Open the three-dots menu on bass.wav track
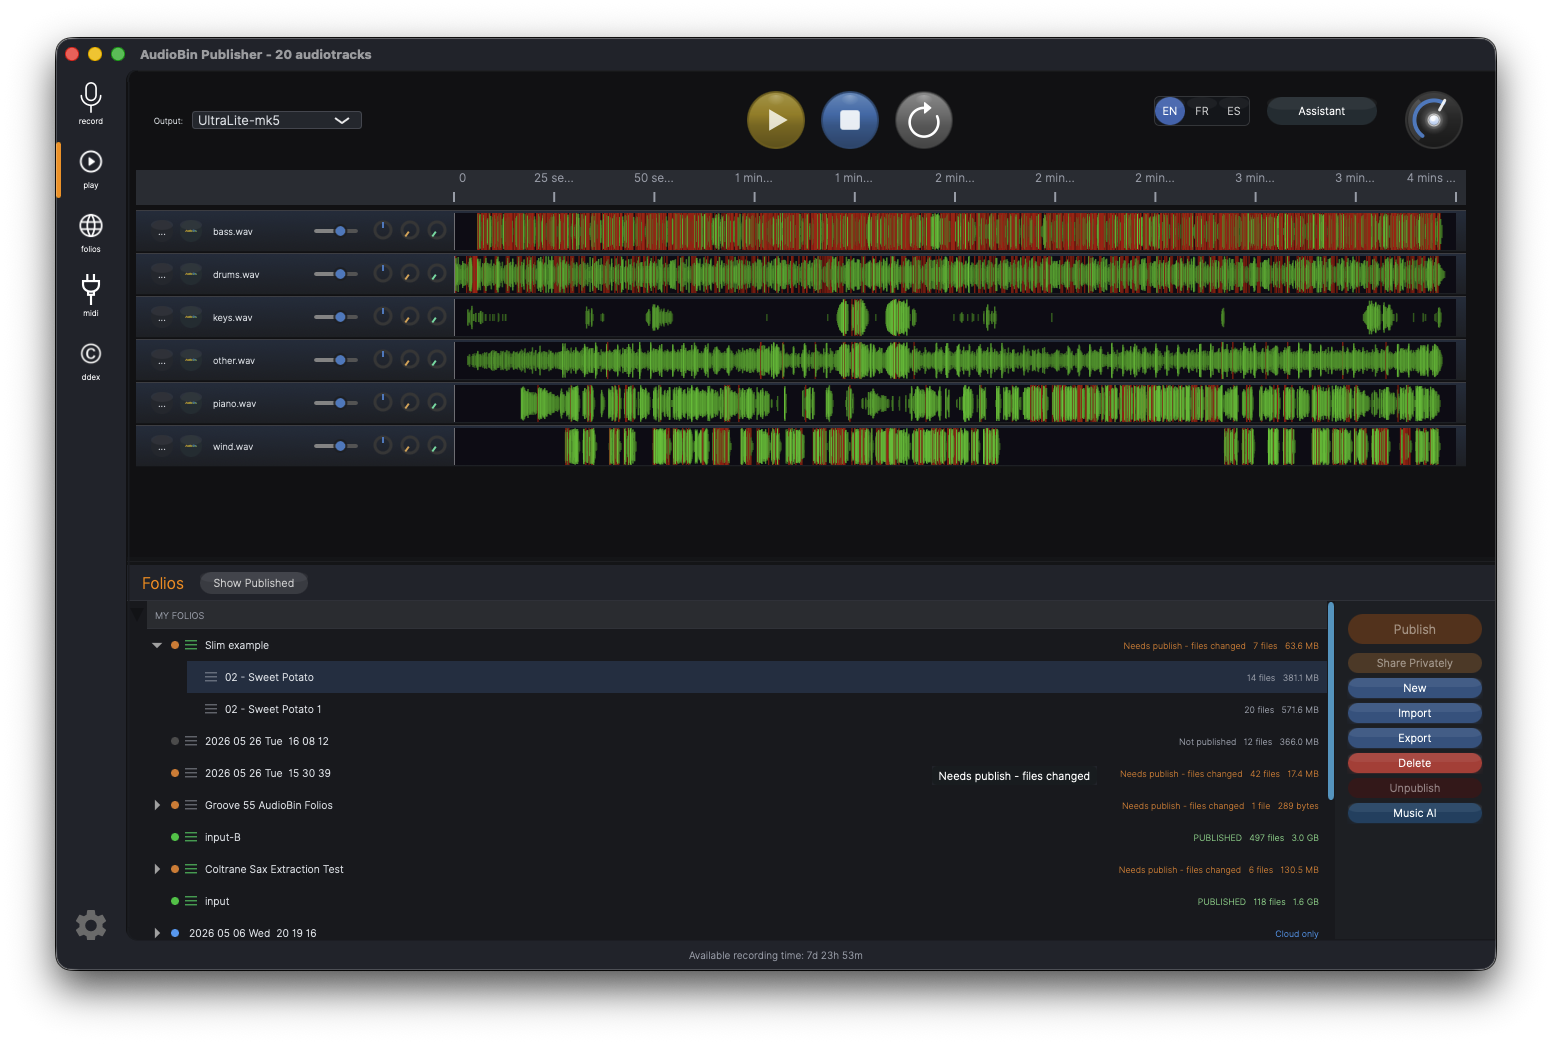 pyautogui.click(x=162, y=231)
